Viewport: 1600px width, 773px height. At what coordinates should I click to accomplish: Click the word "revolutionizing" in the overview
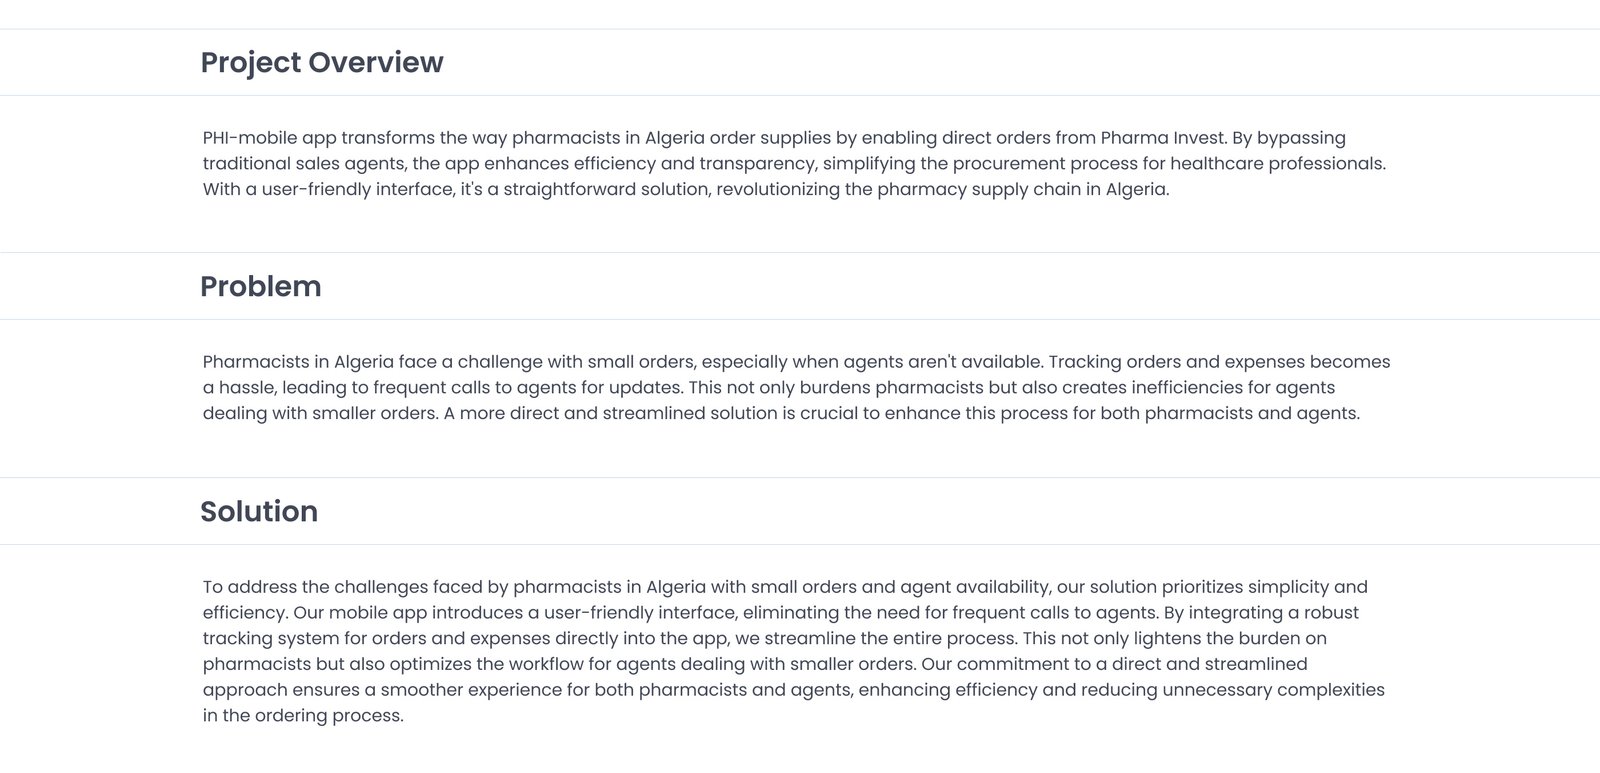777,190
